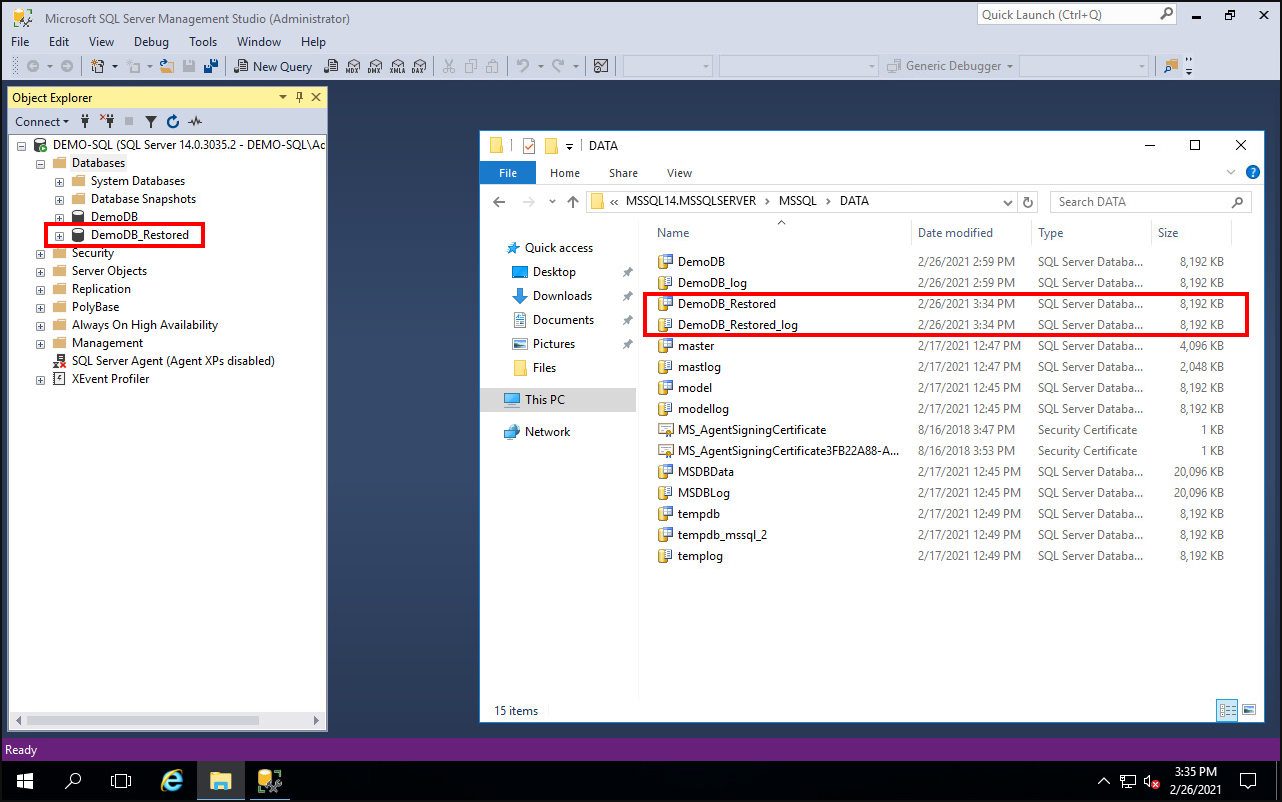Click the New Project toolbar icon
The width and height of the screenshot is (1282, 802).
point(97,66)
